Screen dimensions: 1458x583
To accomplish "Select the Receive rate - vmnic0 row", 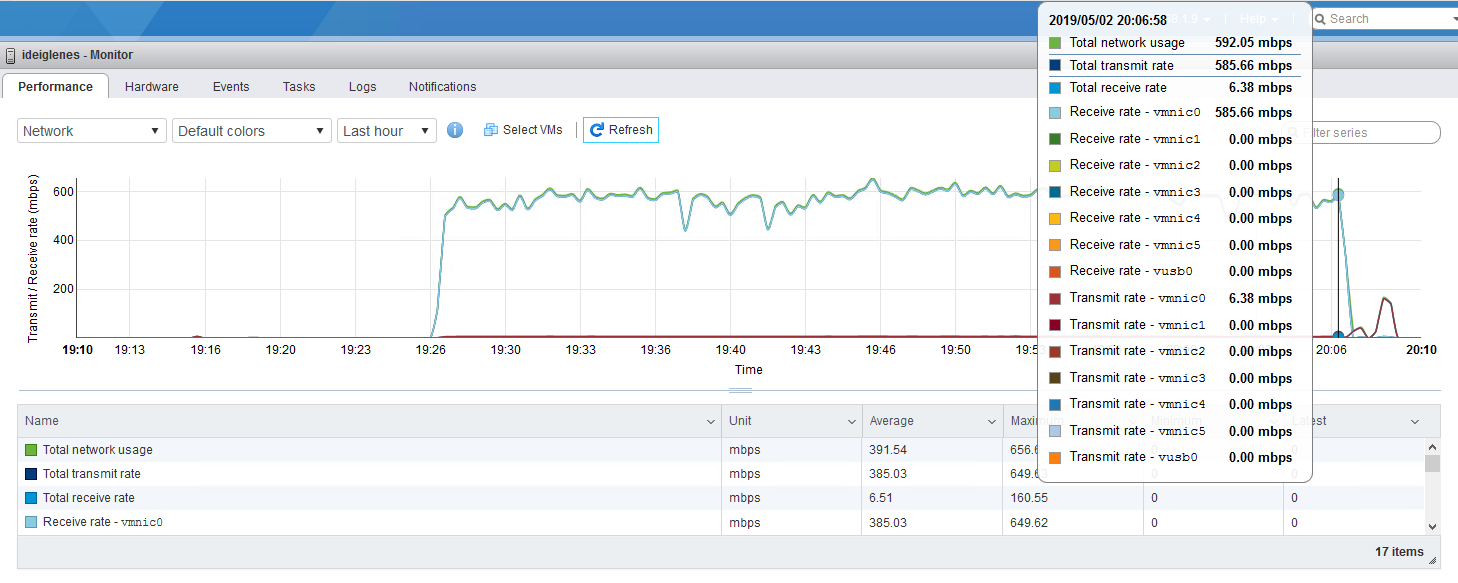I will [720, 522].
